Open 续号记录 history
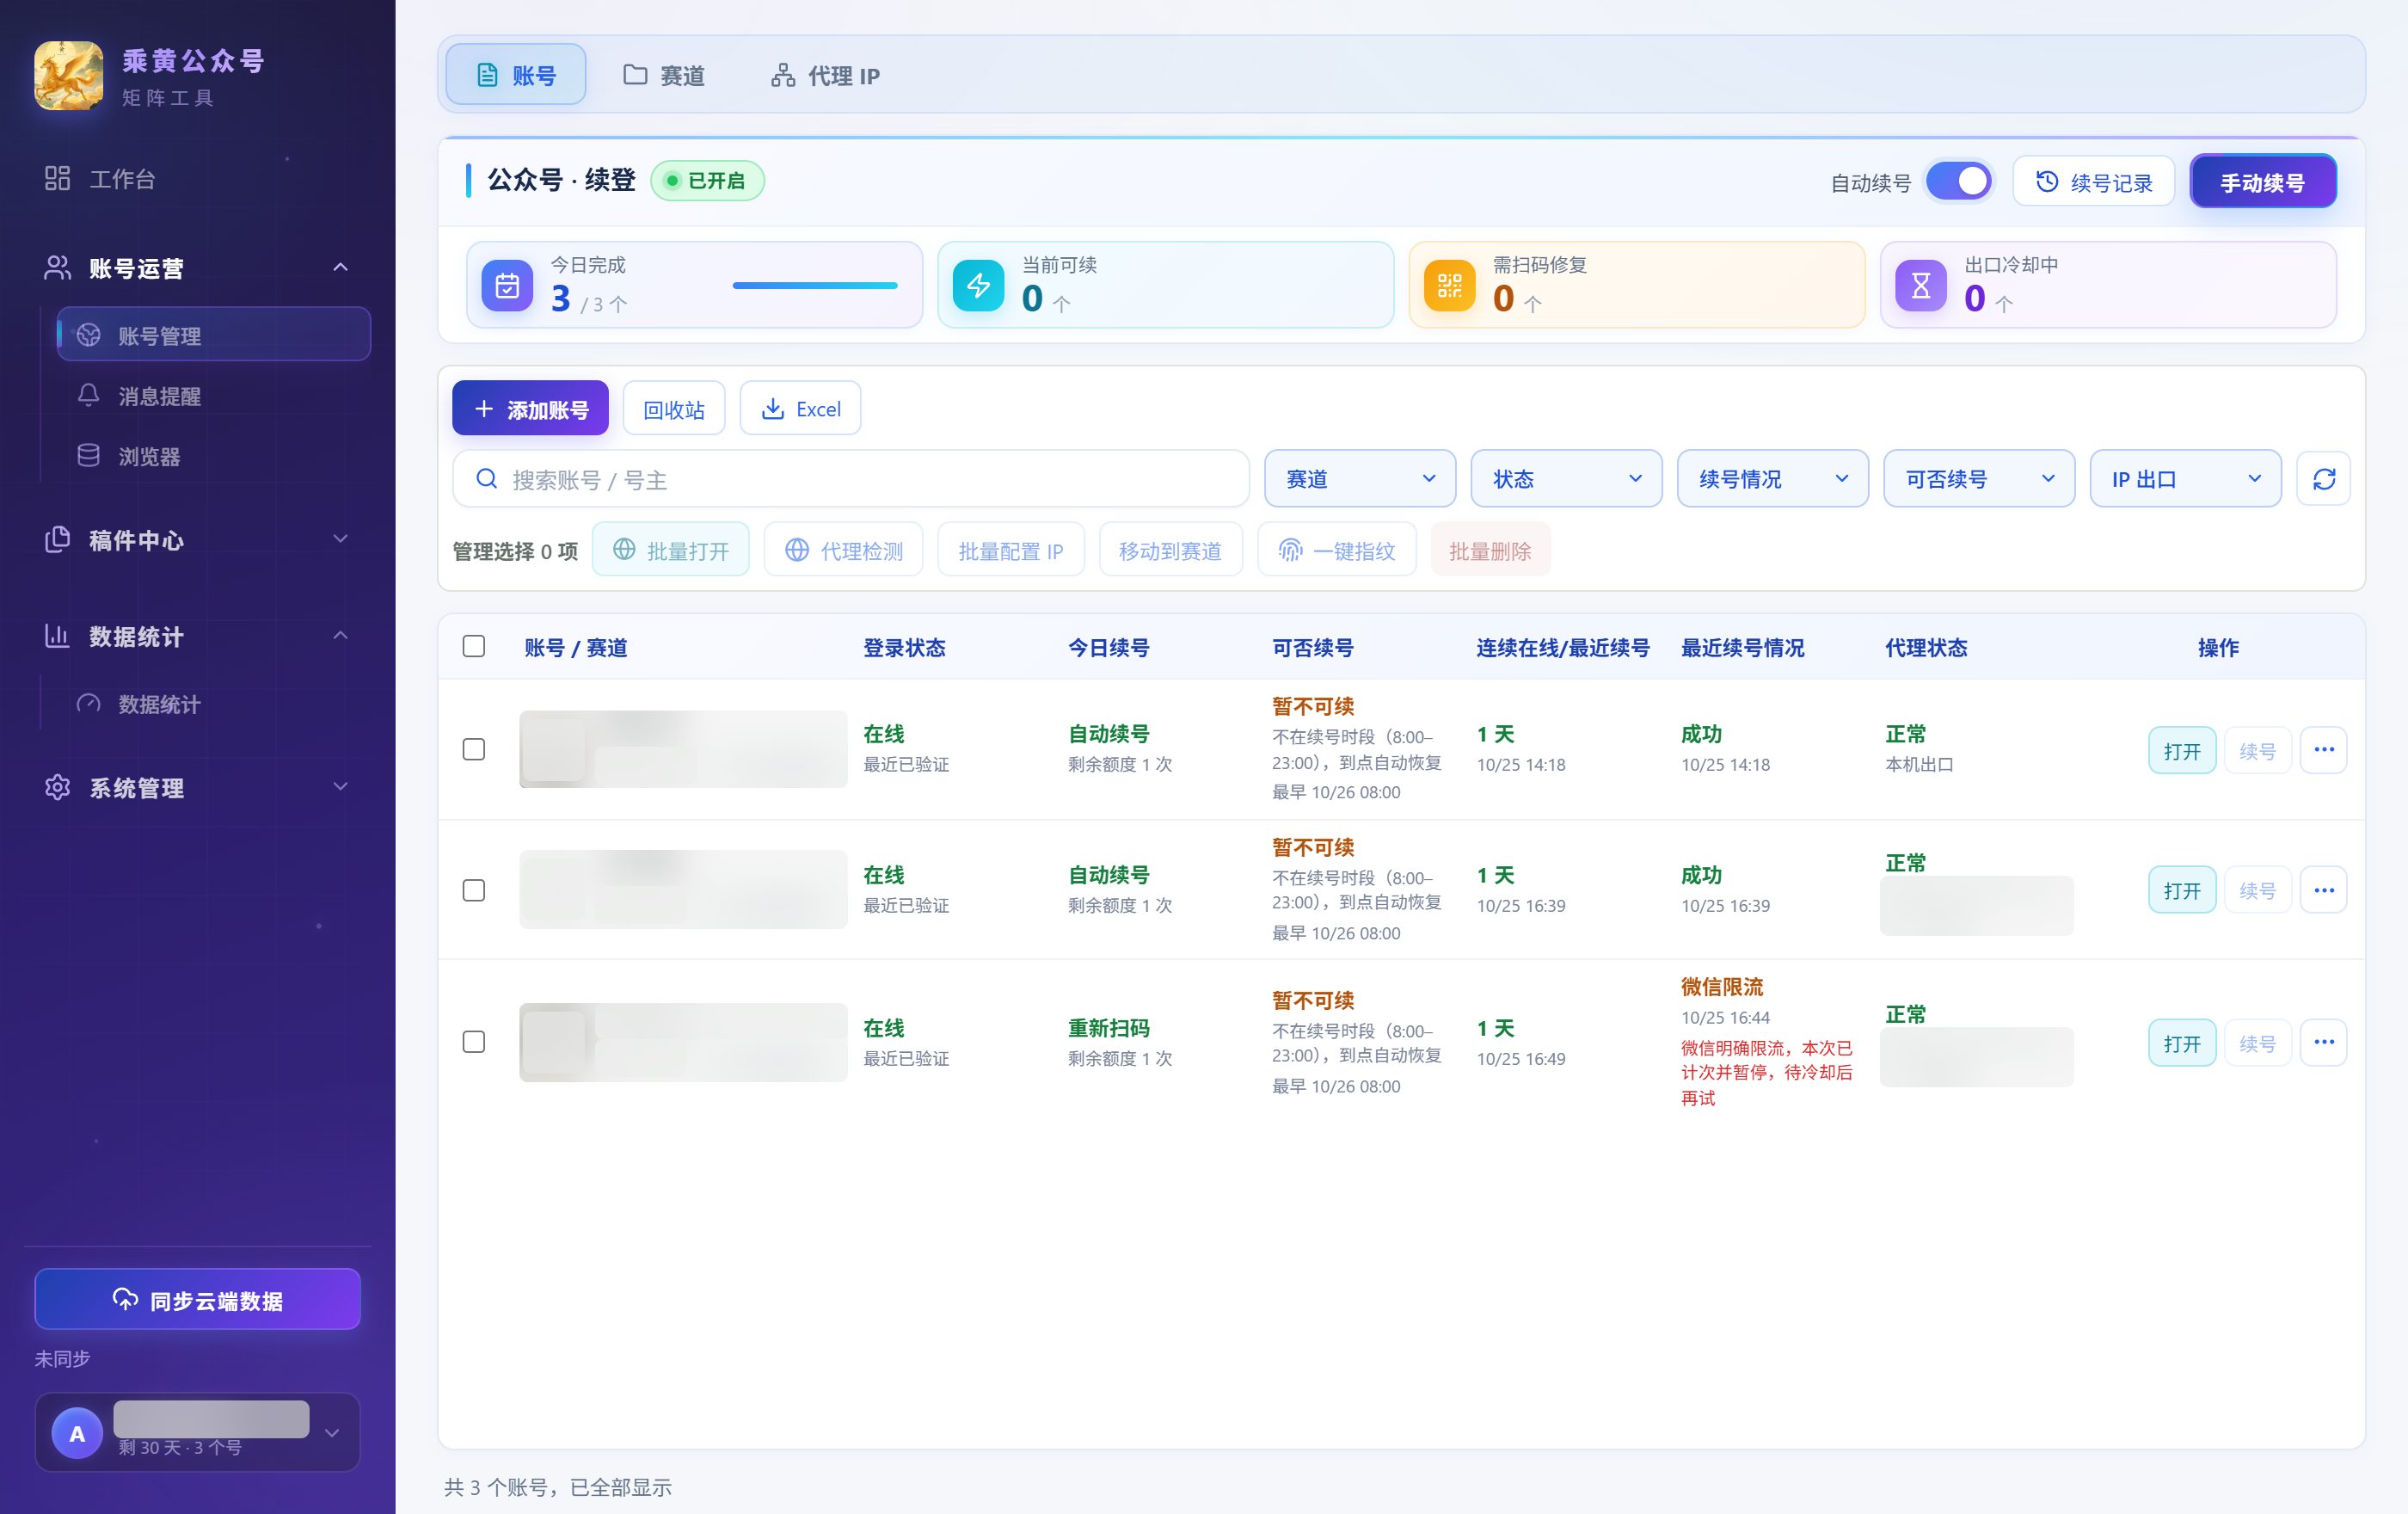This screenshot has width=2408, height=1514. tap(2094, 182)
